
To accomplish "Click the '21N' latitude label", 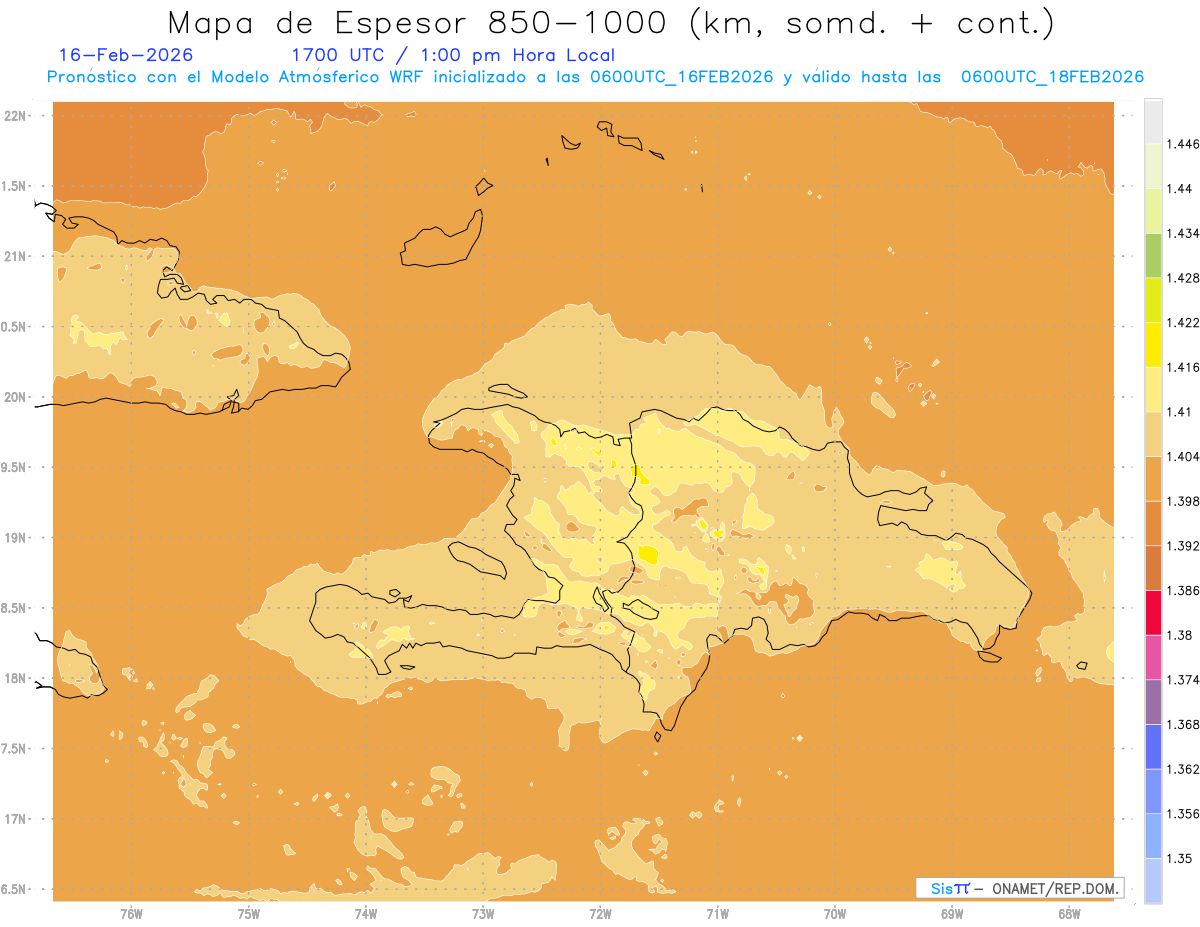I will tap(17, 256).
